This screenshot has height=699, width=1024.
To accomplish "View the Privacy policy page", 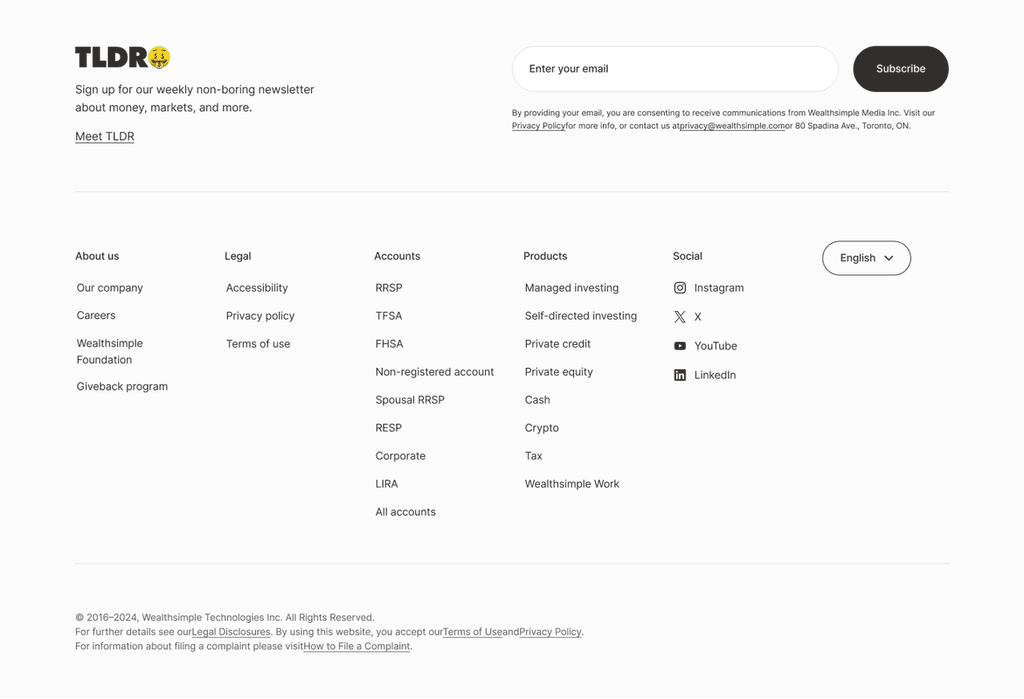I will (259, 315).
